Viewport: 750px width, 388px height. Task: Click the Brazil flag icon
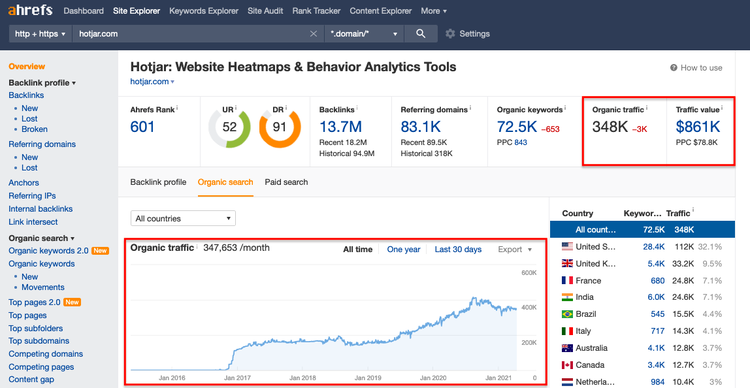pos(567,314)
